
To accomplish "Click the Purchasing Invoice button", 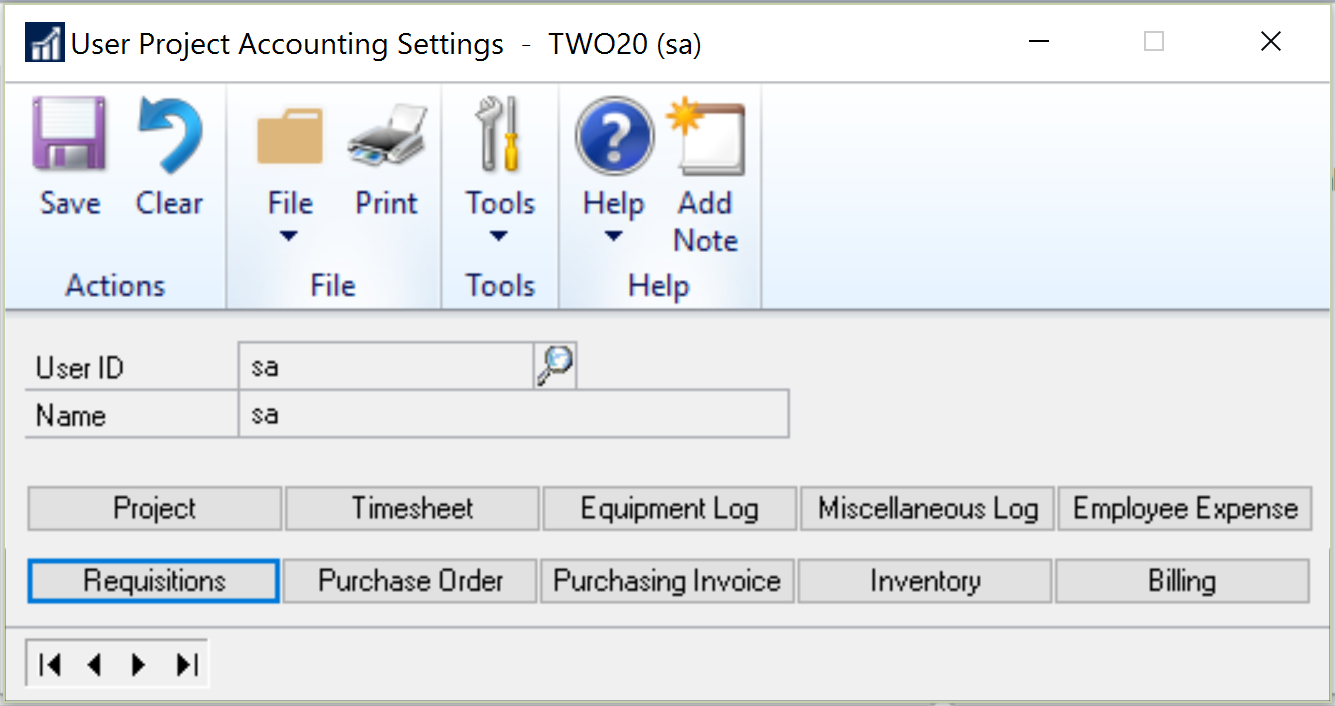I will tap(667, 581).
